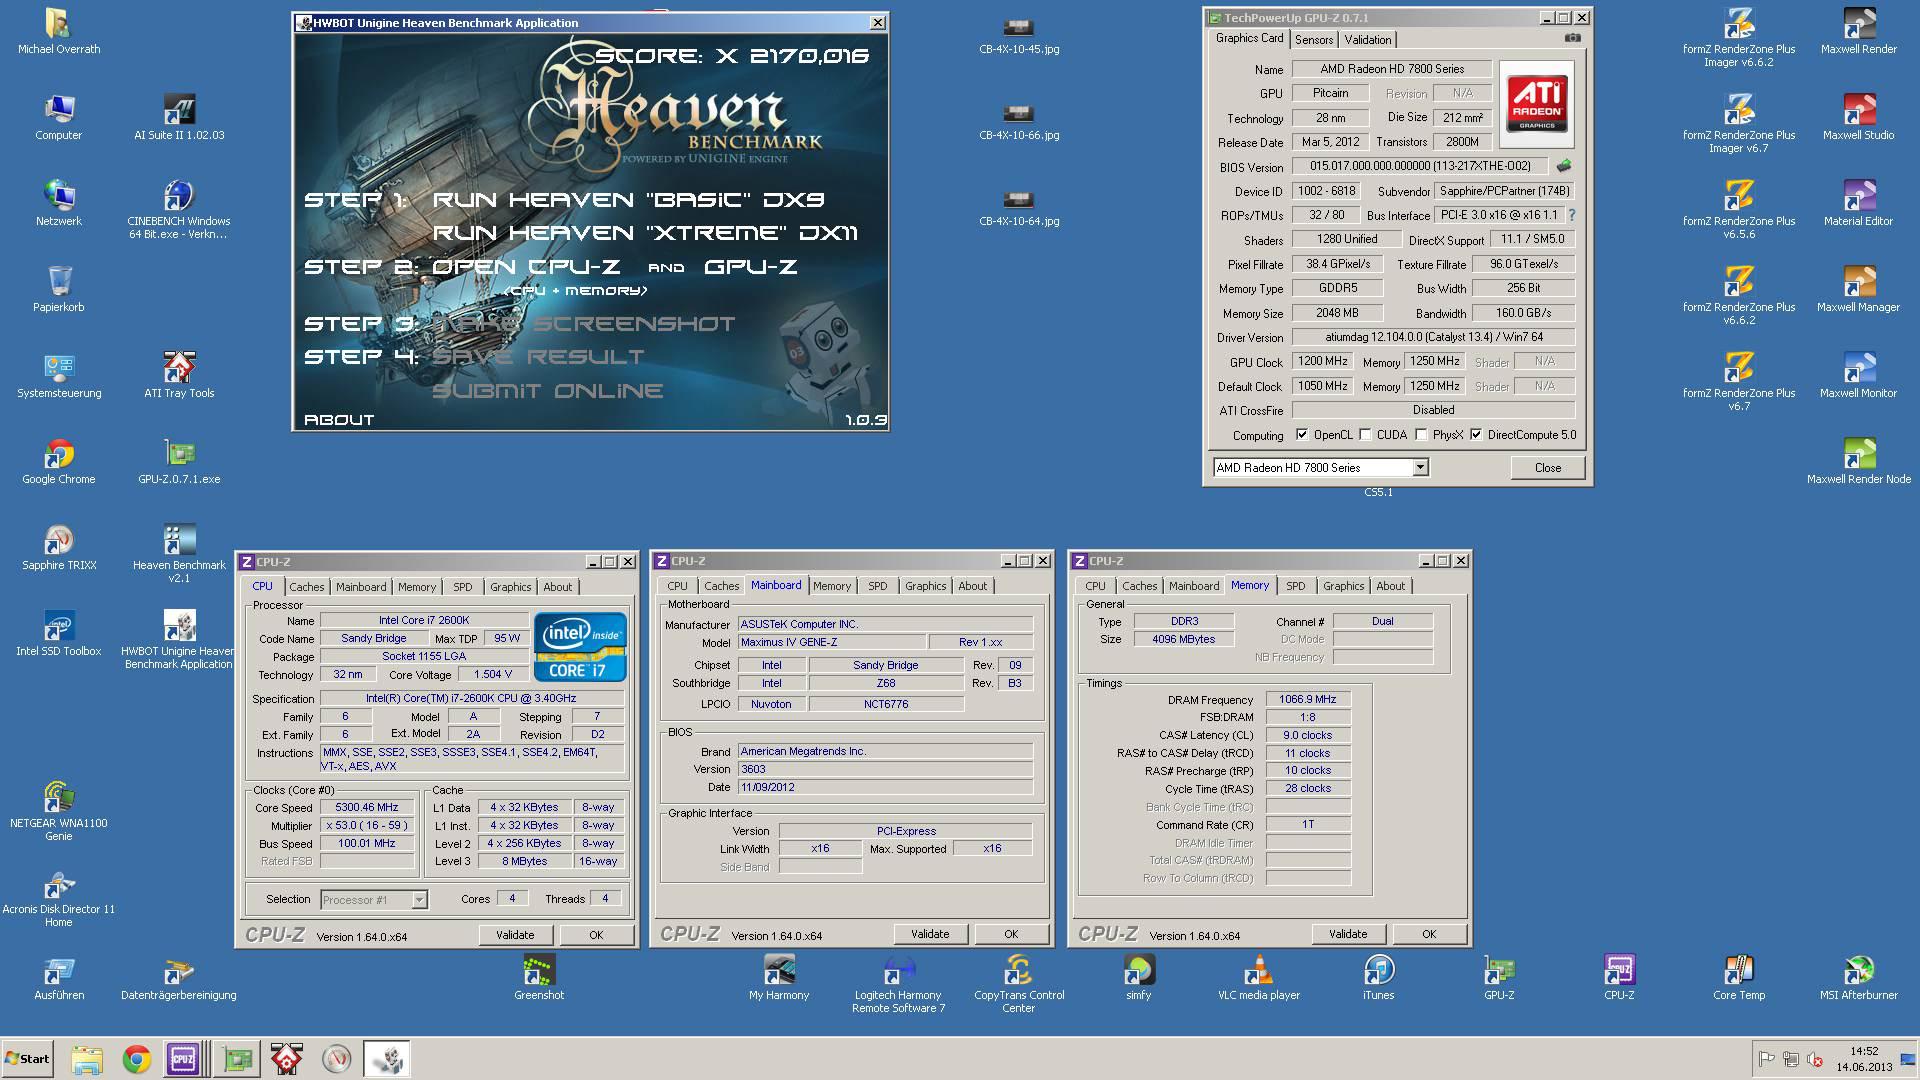Screen dimensions: 1920x1080
Task: Open Sapphire TRIXX desktop icon
Action: click(59, 546)
